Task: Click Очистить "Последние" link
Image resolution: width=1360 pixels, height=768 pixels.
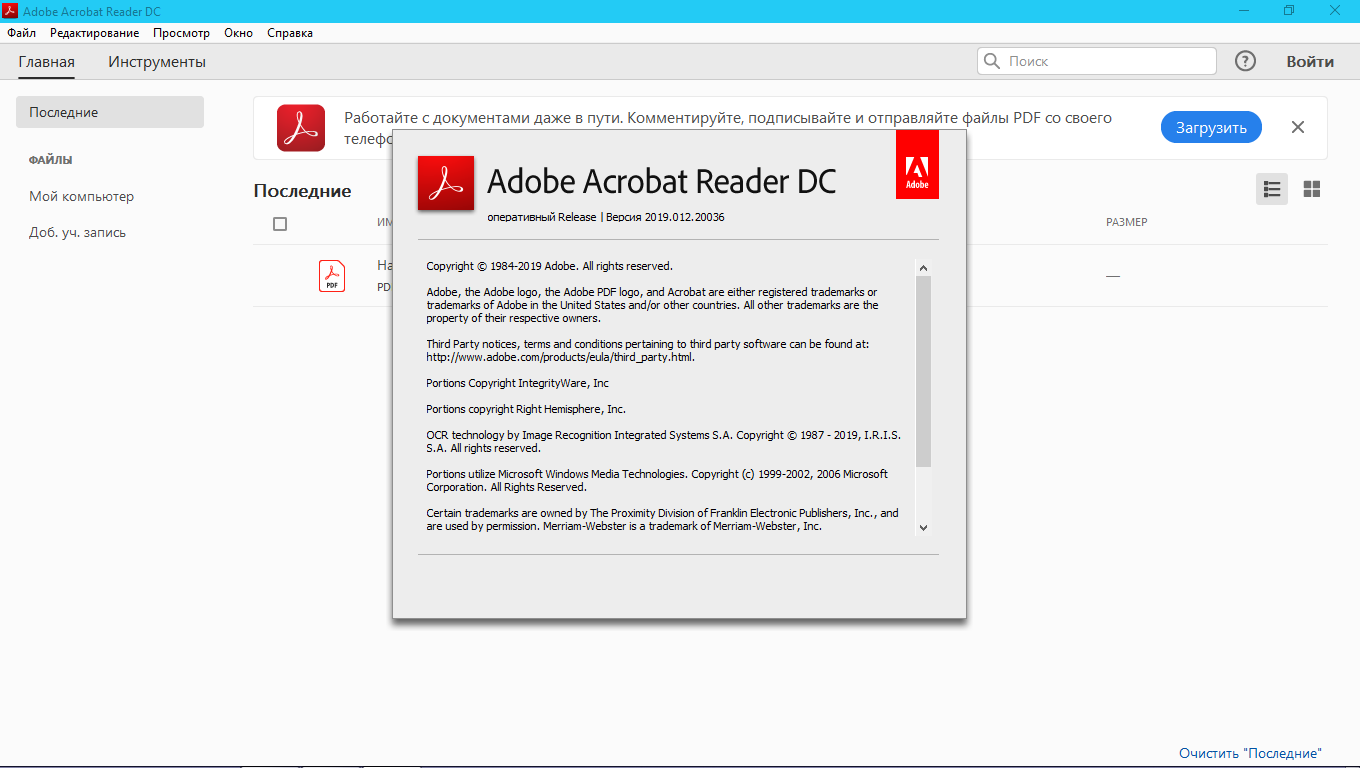Action: click(1250, 753)
